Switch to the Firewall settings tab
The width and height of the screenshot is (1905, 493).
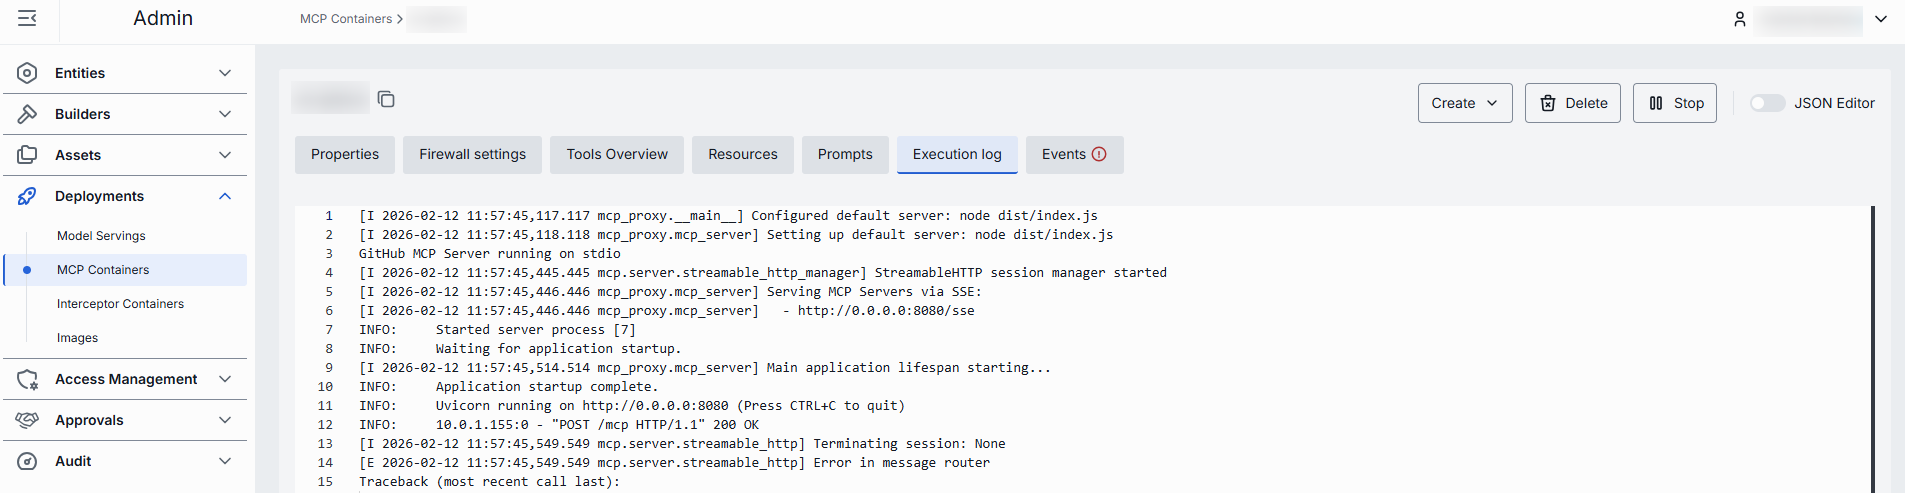pyautogui.click(x=472, y=154)
